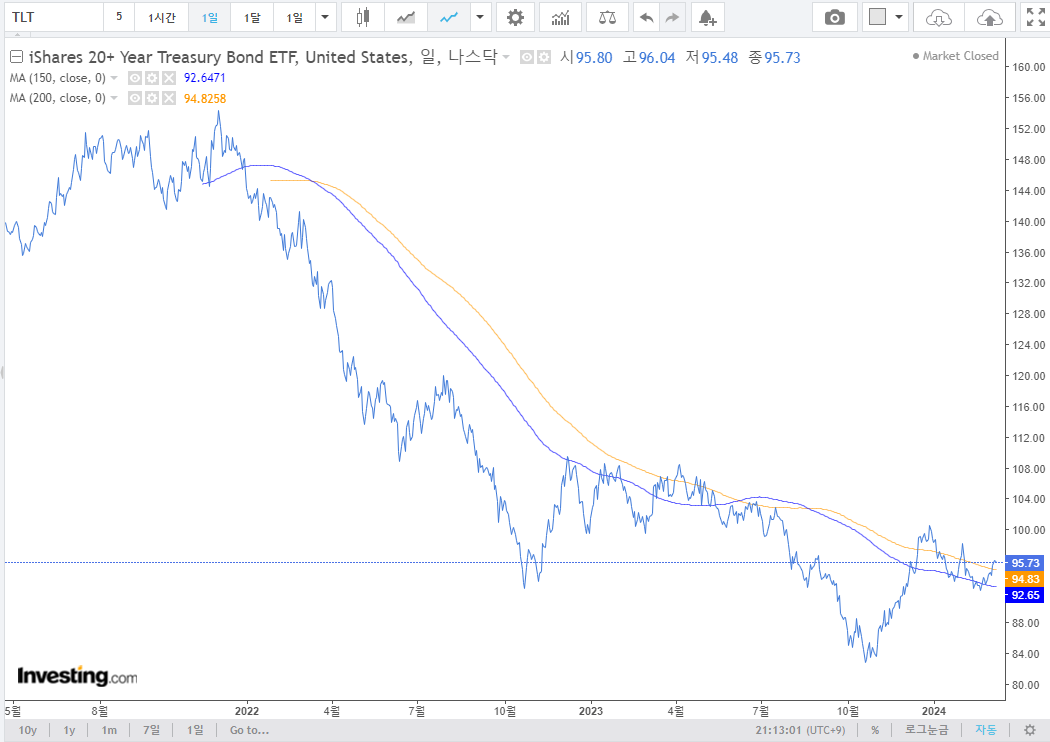Open axis settings gear in bottom corner
Image resolution: width=1050 pixels, height=742 pixels.
point(1030,730)
